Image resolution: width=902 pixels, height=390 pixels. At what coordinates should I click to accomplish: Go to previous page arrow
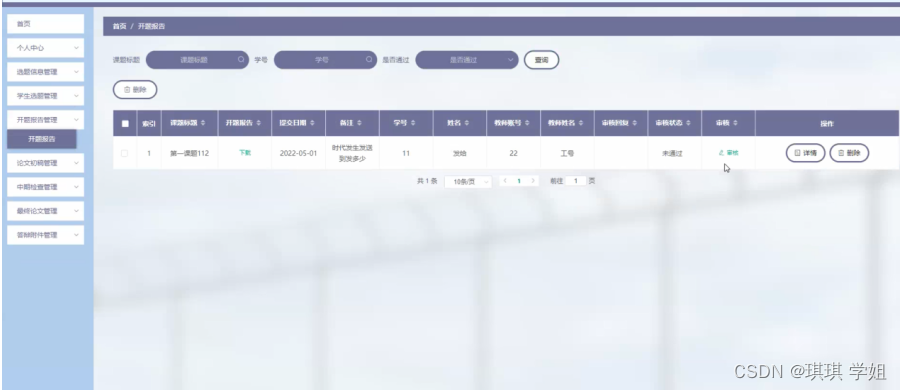(504, 181)
